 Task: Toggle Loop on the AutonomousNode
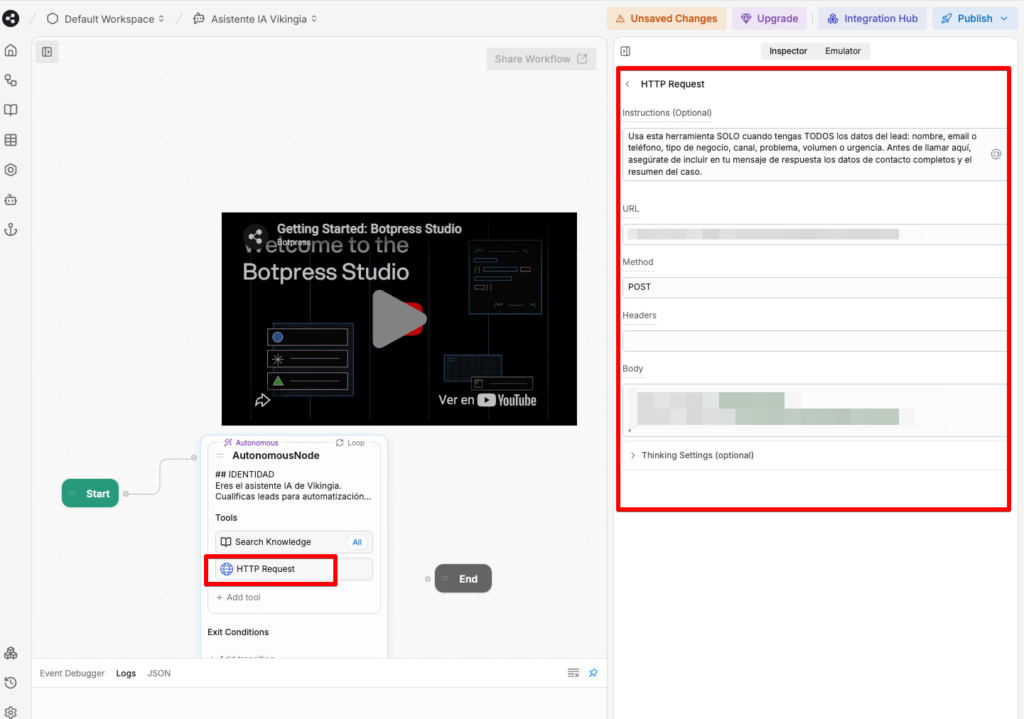[350, 443]
